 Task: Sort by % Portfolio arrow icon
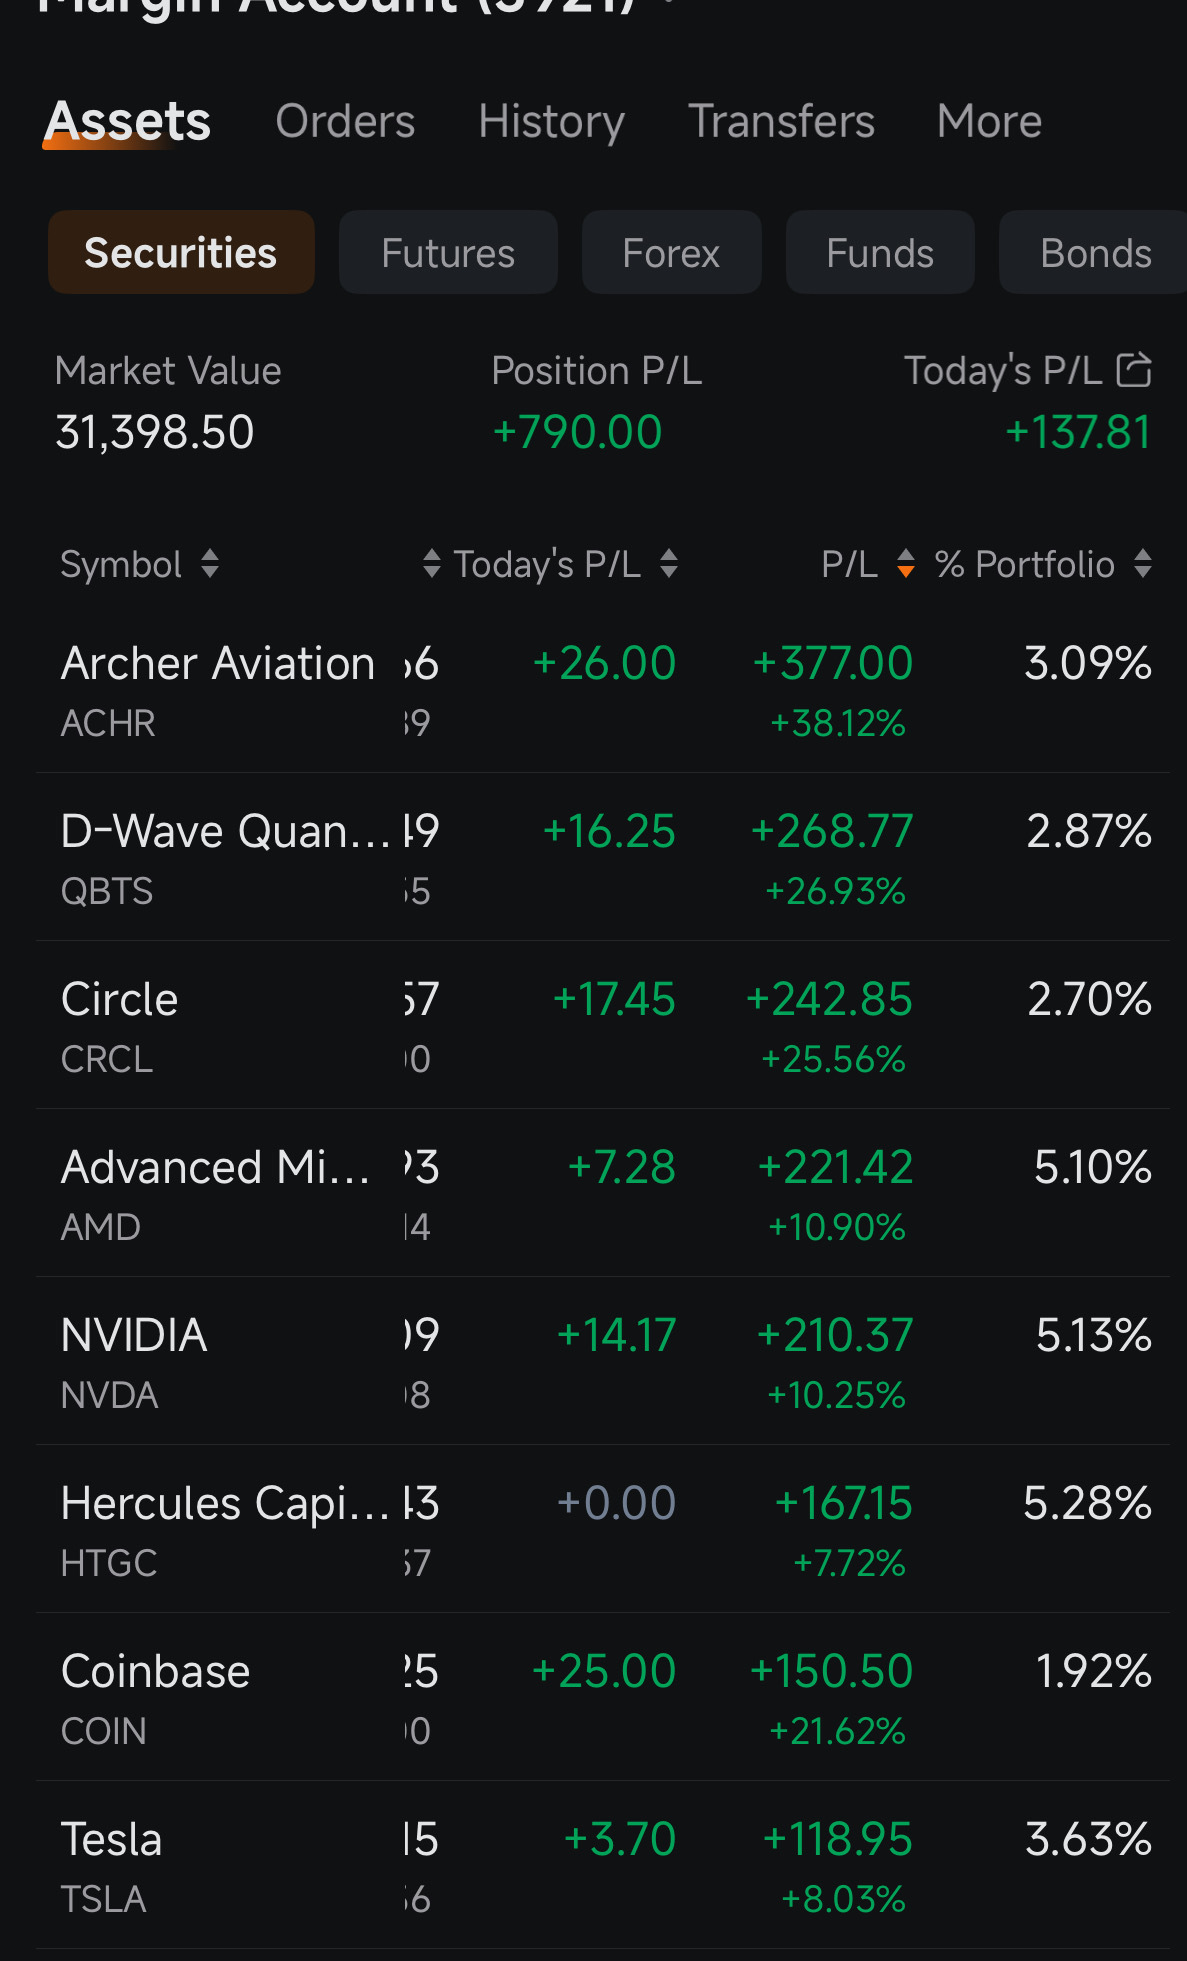pos(1143,564)
